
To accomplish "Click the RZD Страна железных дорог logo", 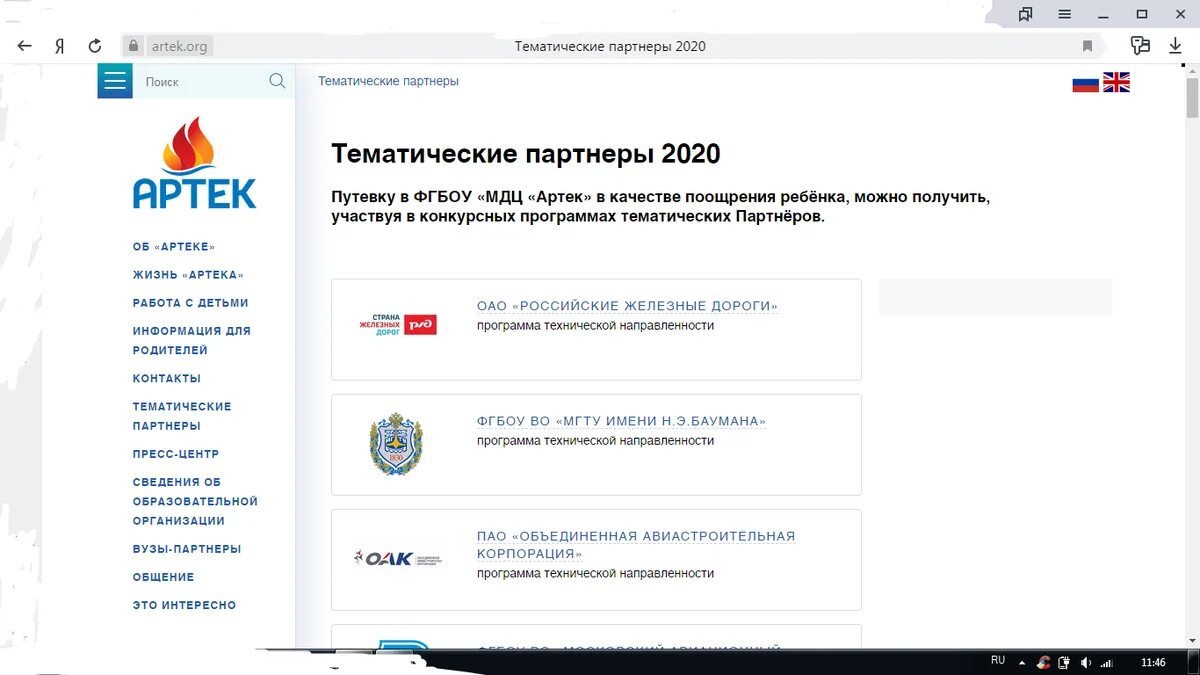I will (x=398, y=324).
